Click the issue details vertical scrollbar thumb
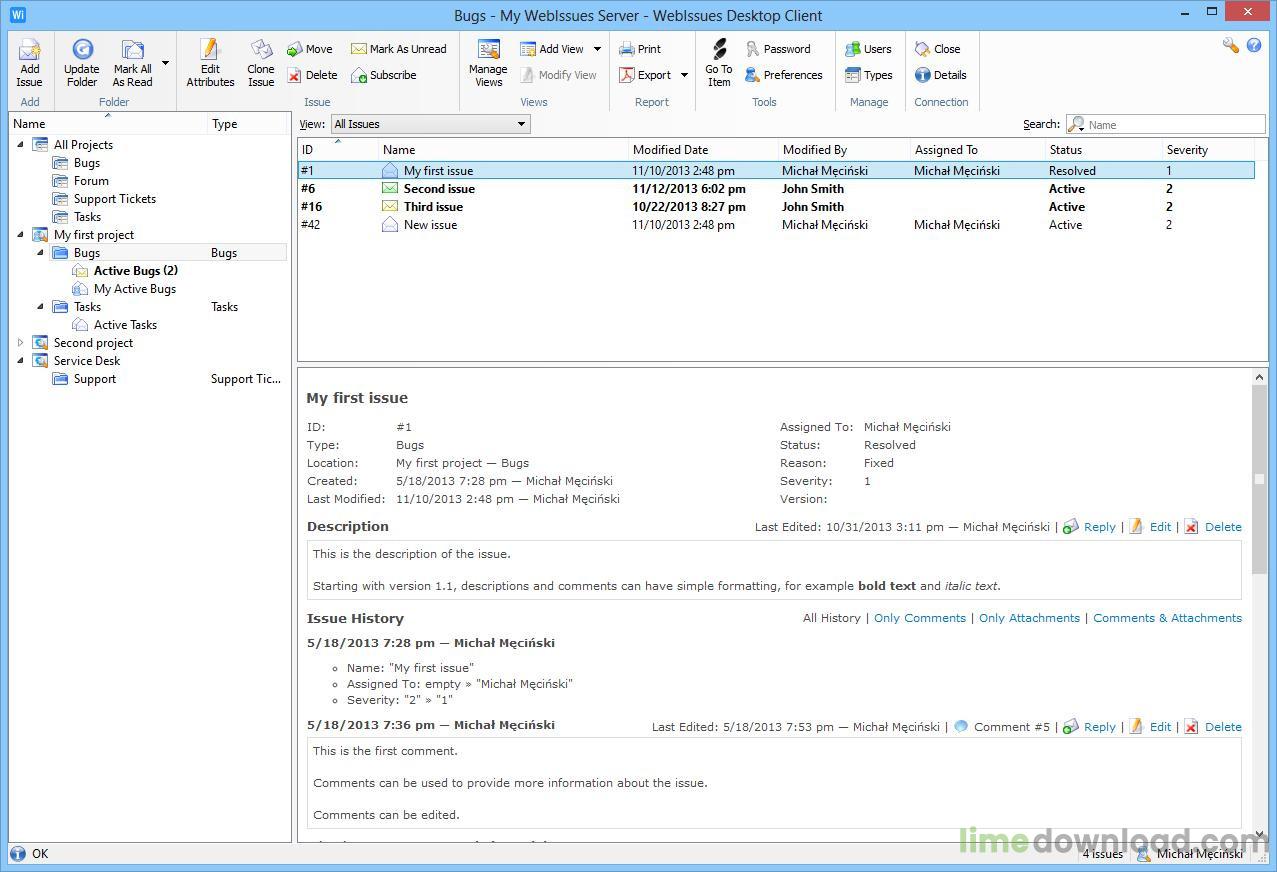This screenshot has width=1277, height=872. click(1260, 478)
